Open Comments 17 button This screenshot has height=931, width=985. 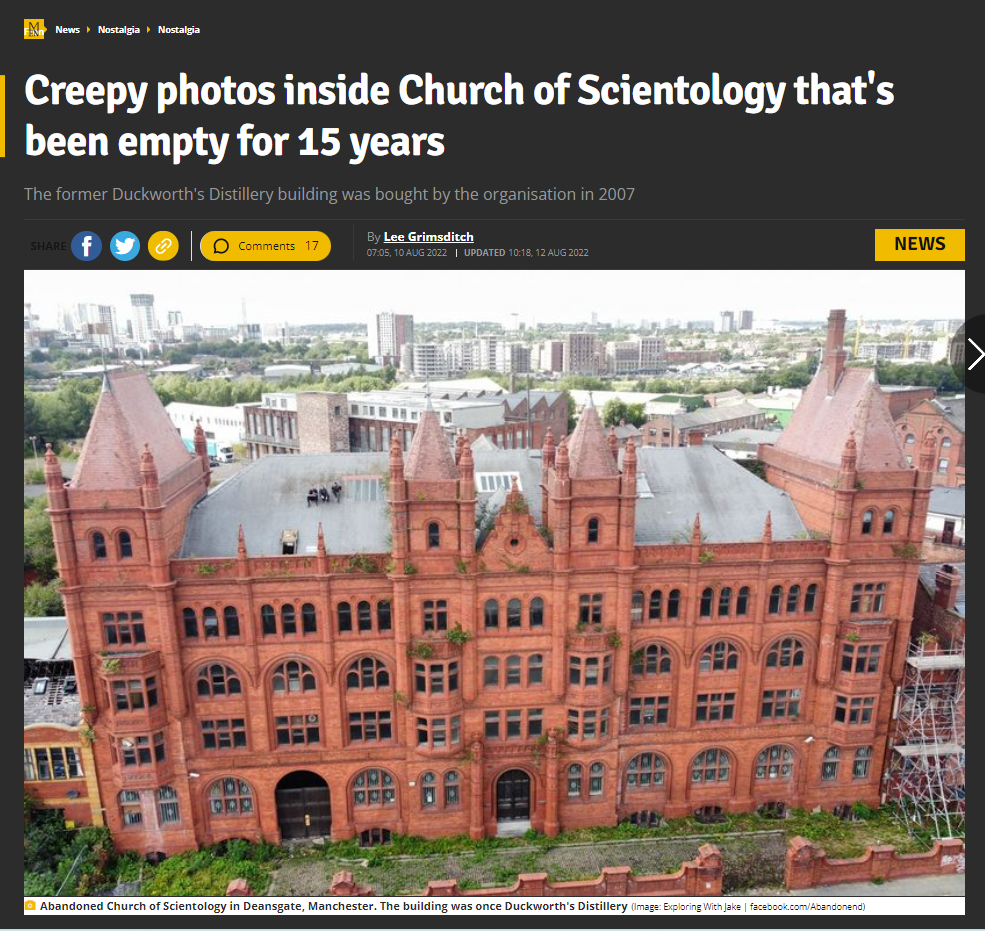pos(265,246)
